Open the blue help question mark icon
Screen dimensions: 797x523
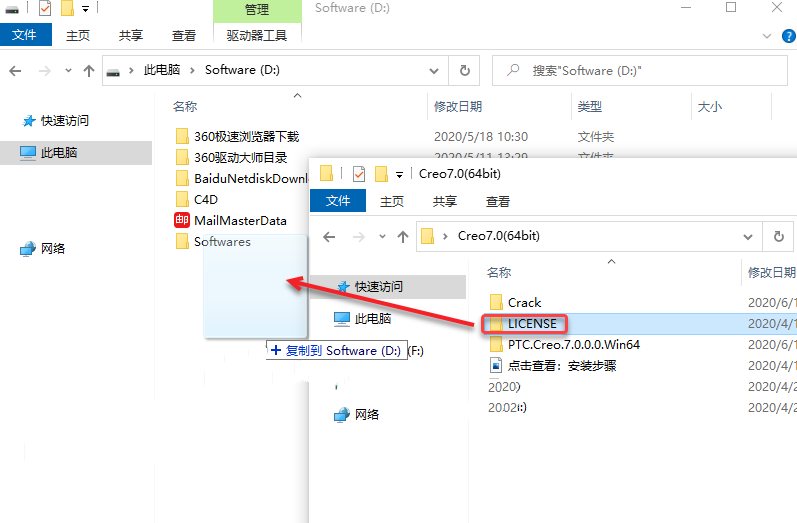pyautogui.click(x=788, y=36)
